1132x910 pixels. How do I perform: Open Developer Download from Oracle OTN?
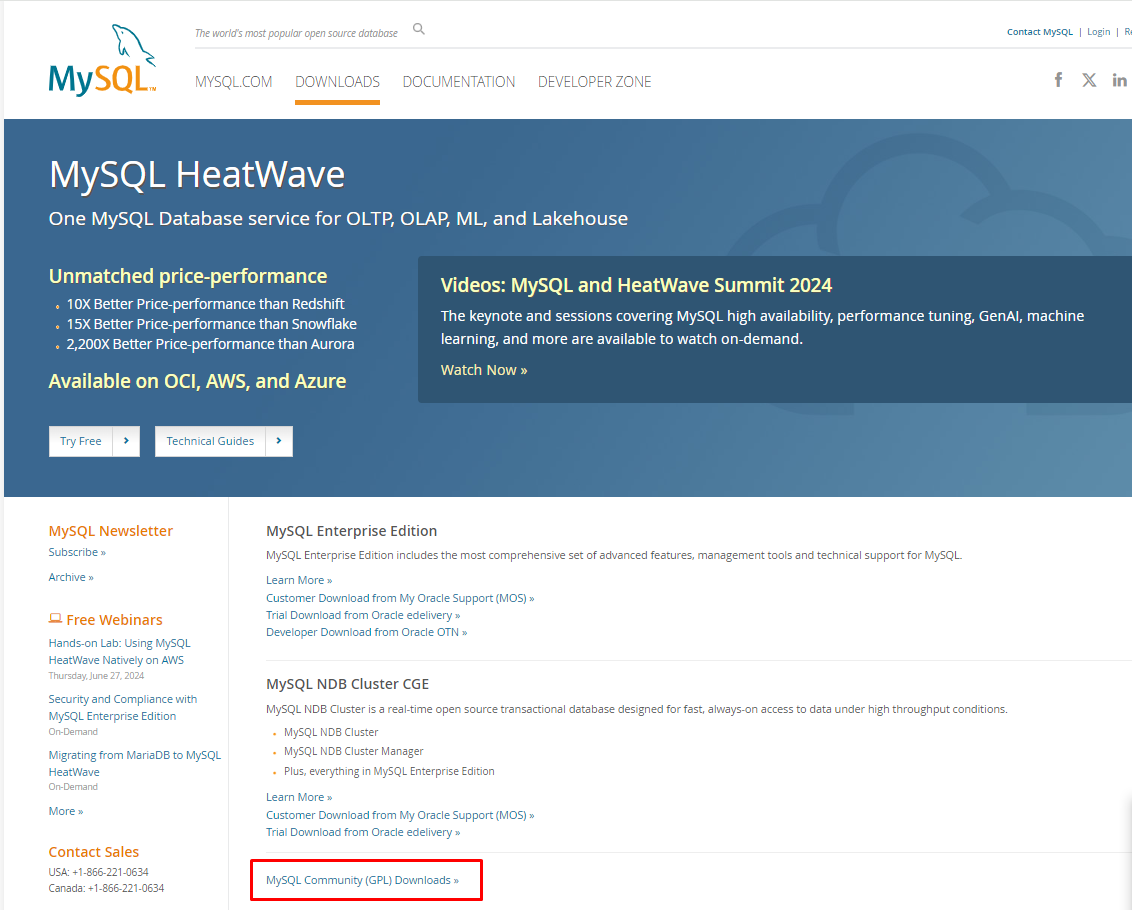pyautogui.click(x=367, y=632)
